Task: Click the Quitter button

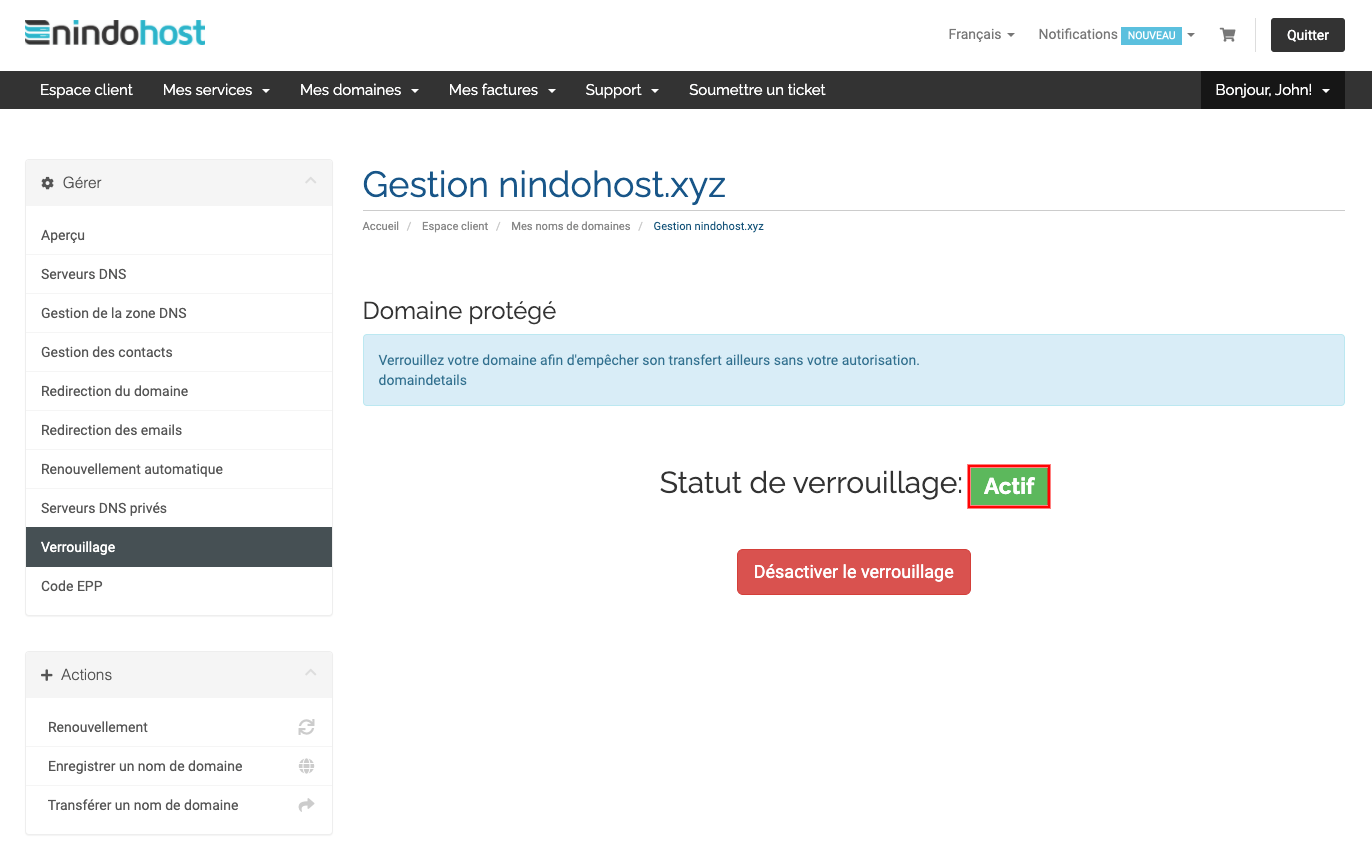Action: (x=1307, y=35)
